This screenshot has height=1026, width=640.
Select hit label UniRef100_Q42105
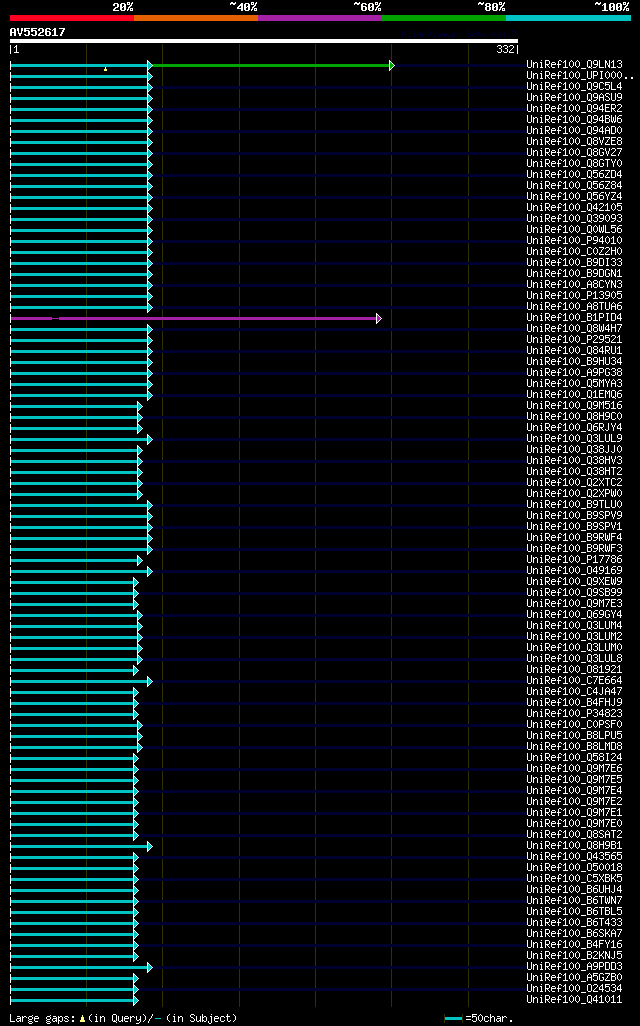pyautogui.click(x=575, y=207)
